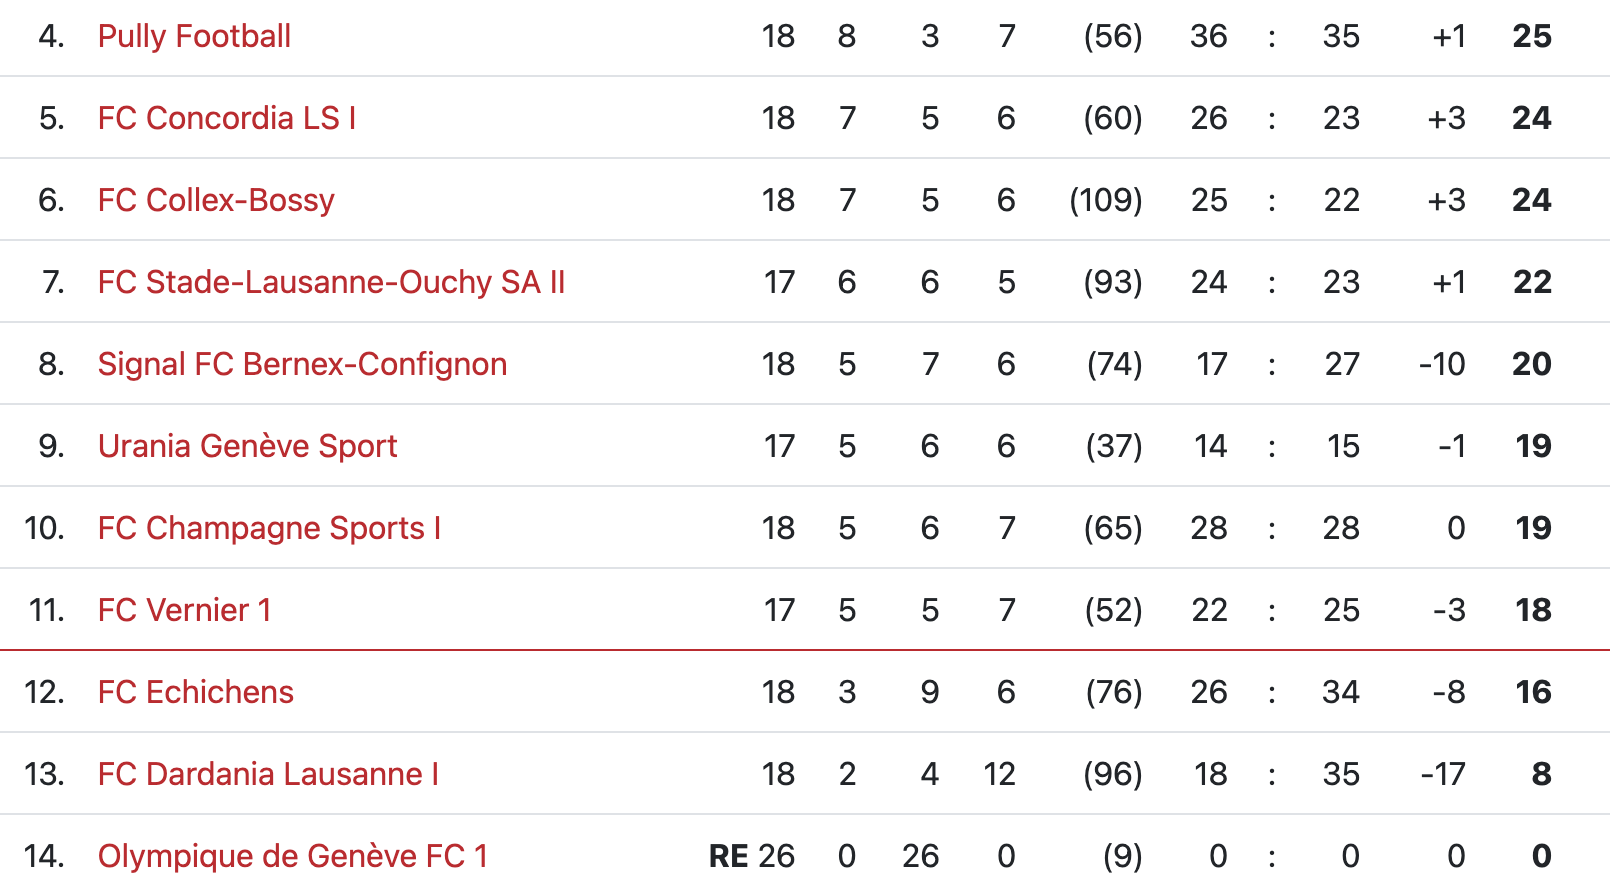The width and height of the screenshot is (1610, 890).
Task: Open Signal FC Bernex-Confignon link
Action: tap(302, 364)
